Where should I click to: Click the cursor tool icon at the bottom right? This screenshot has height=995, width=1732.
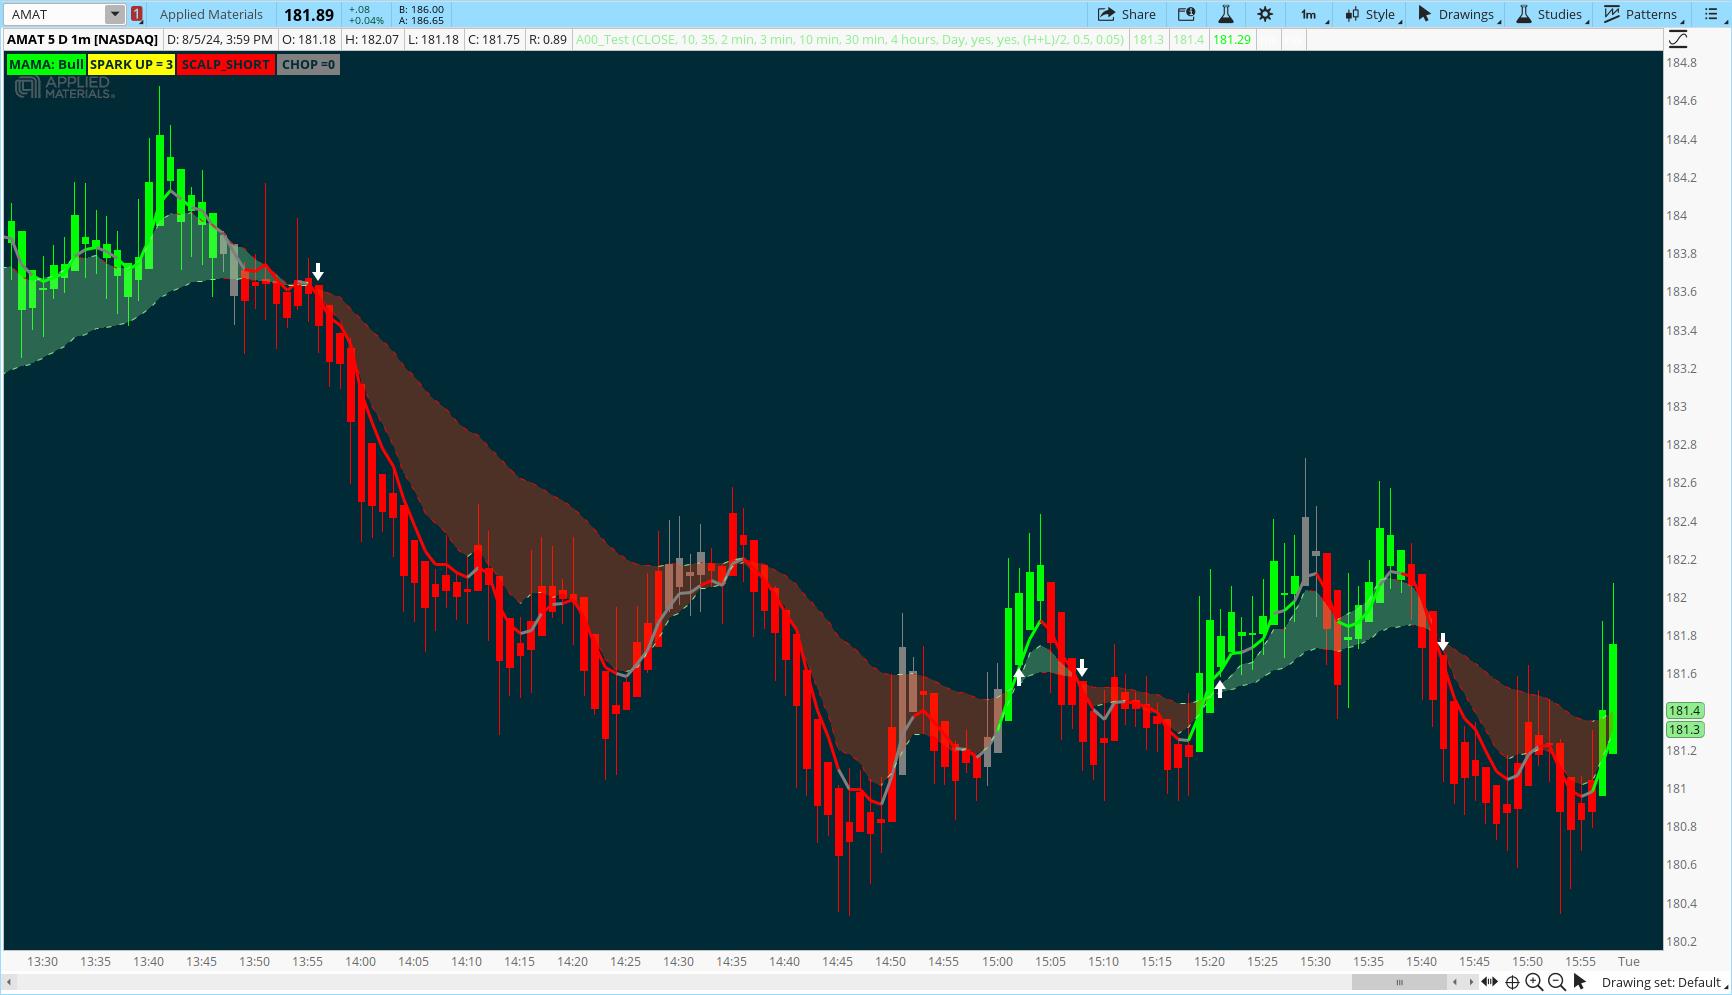1580,982
